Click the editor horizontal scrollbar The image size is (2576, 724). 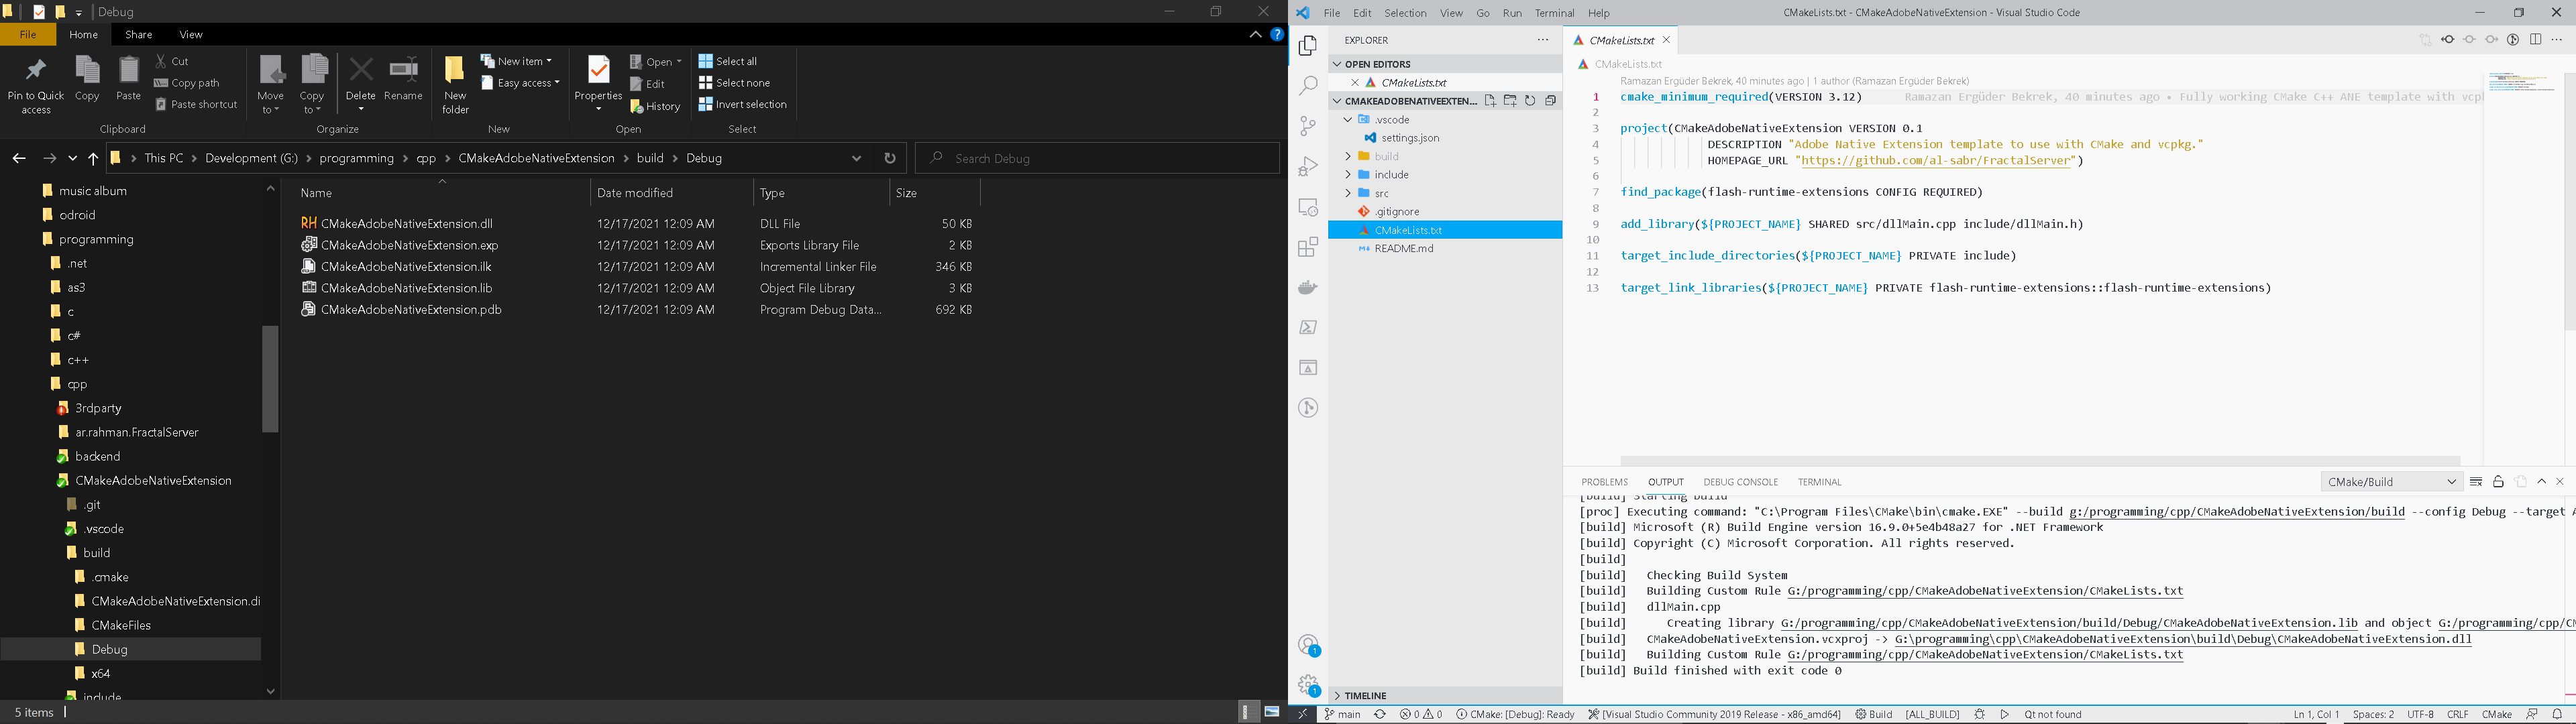click(x=2040, y=461)
